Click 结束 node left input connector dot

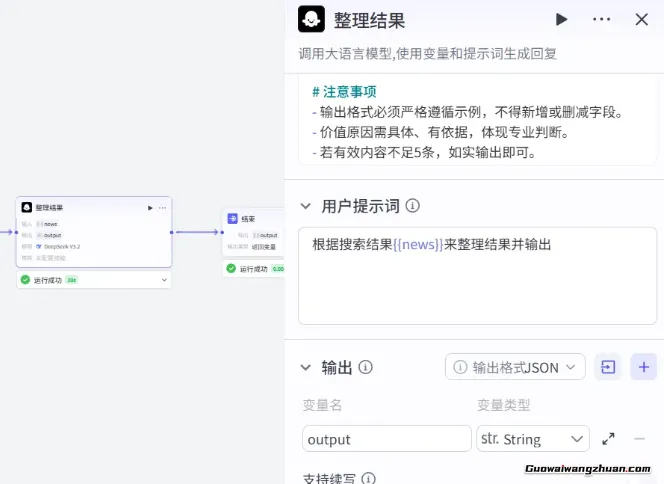(x=222, y=232)
